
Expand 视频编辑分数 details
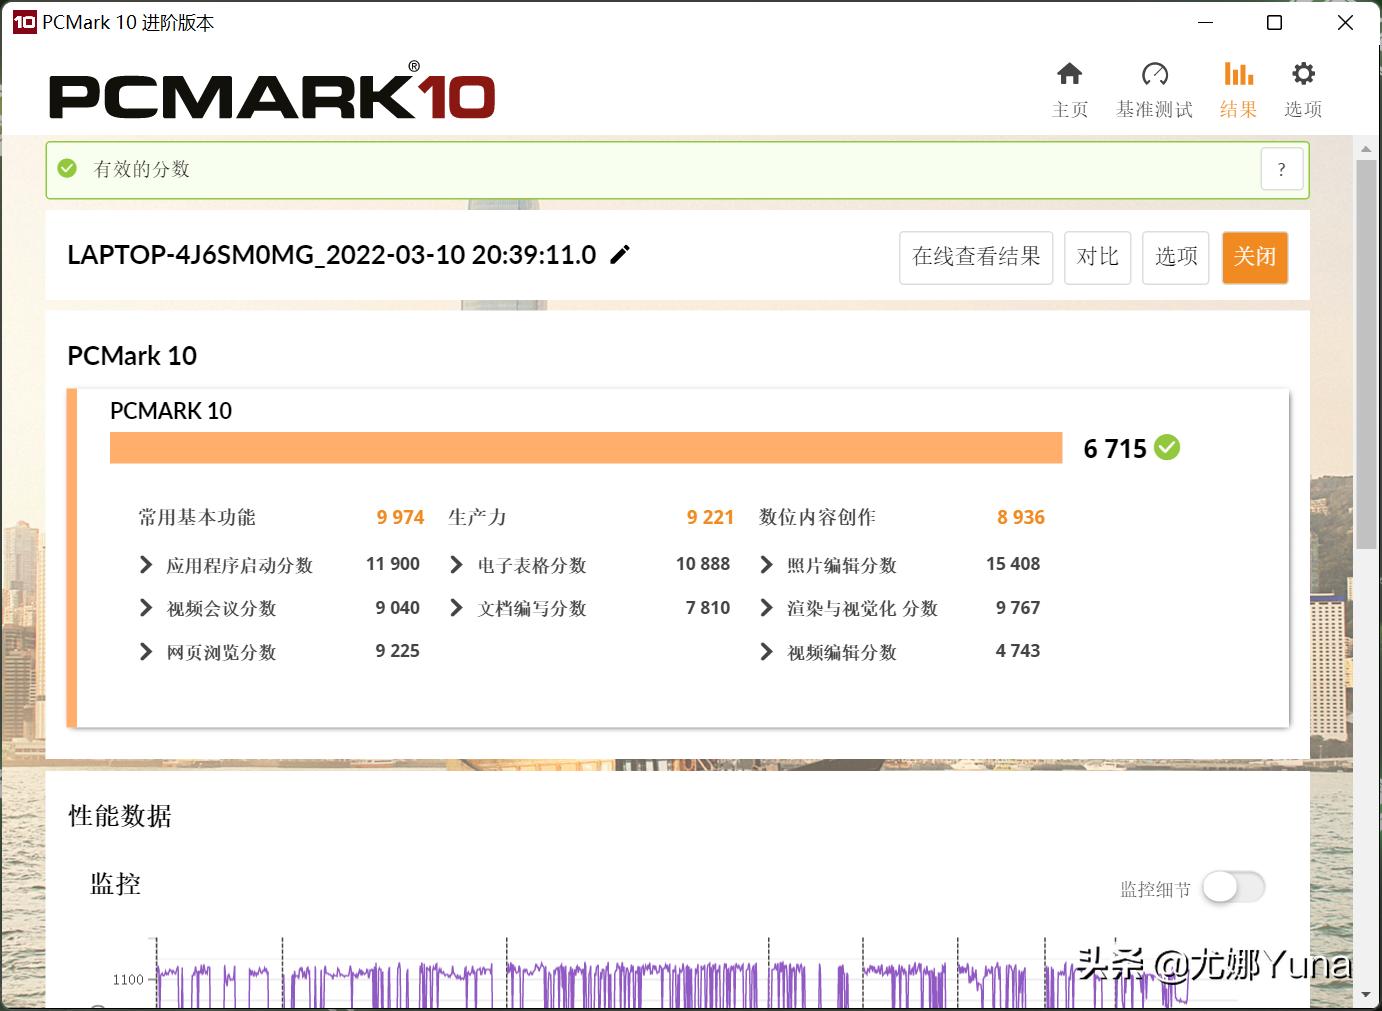coord(766,651)
